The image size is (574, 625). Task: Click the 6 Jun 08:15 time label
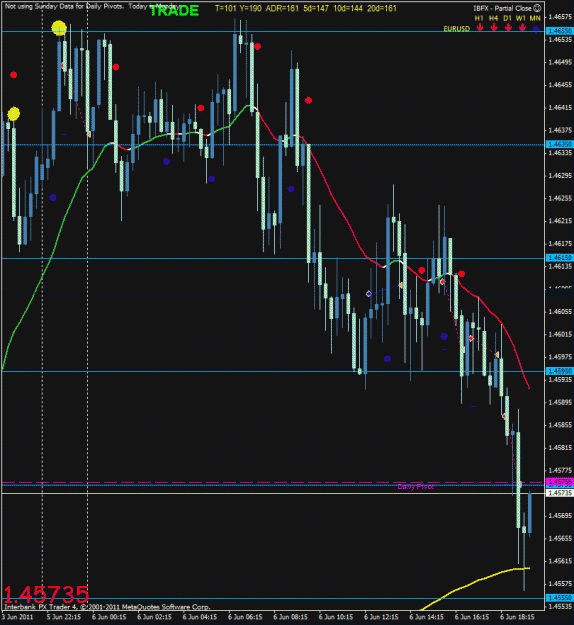[291, 617]
